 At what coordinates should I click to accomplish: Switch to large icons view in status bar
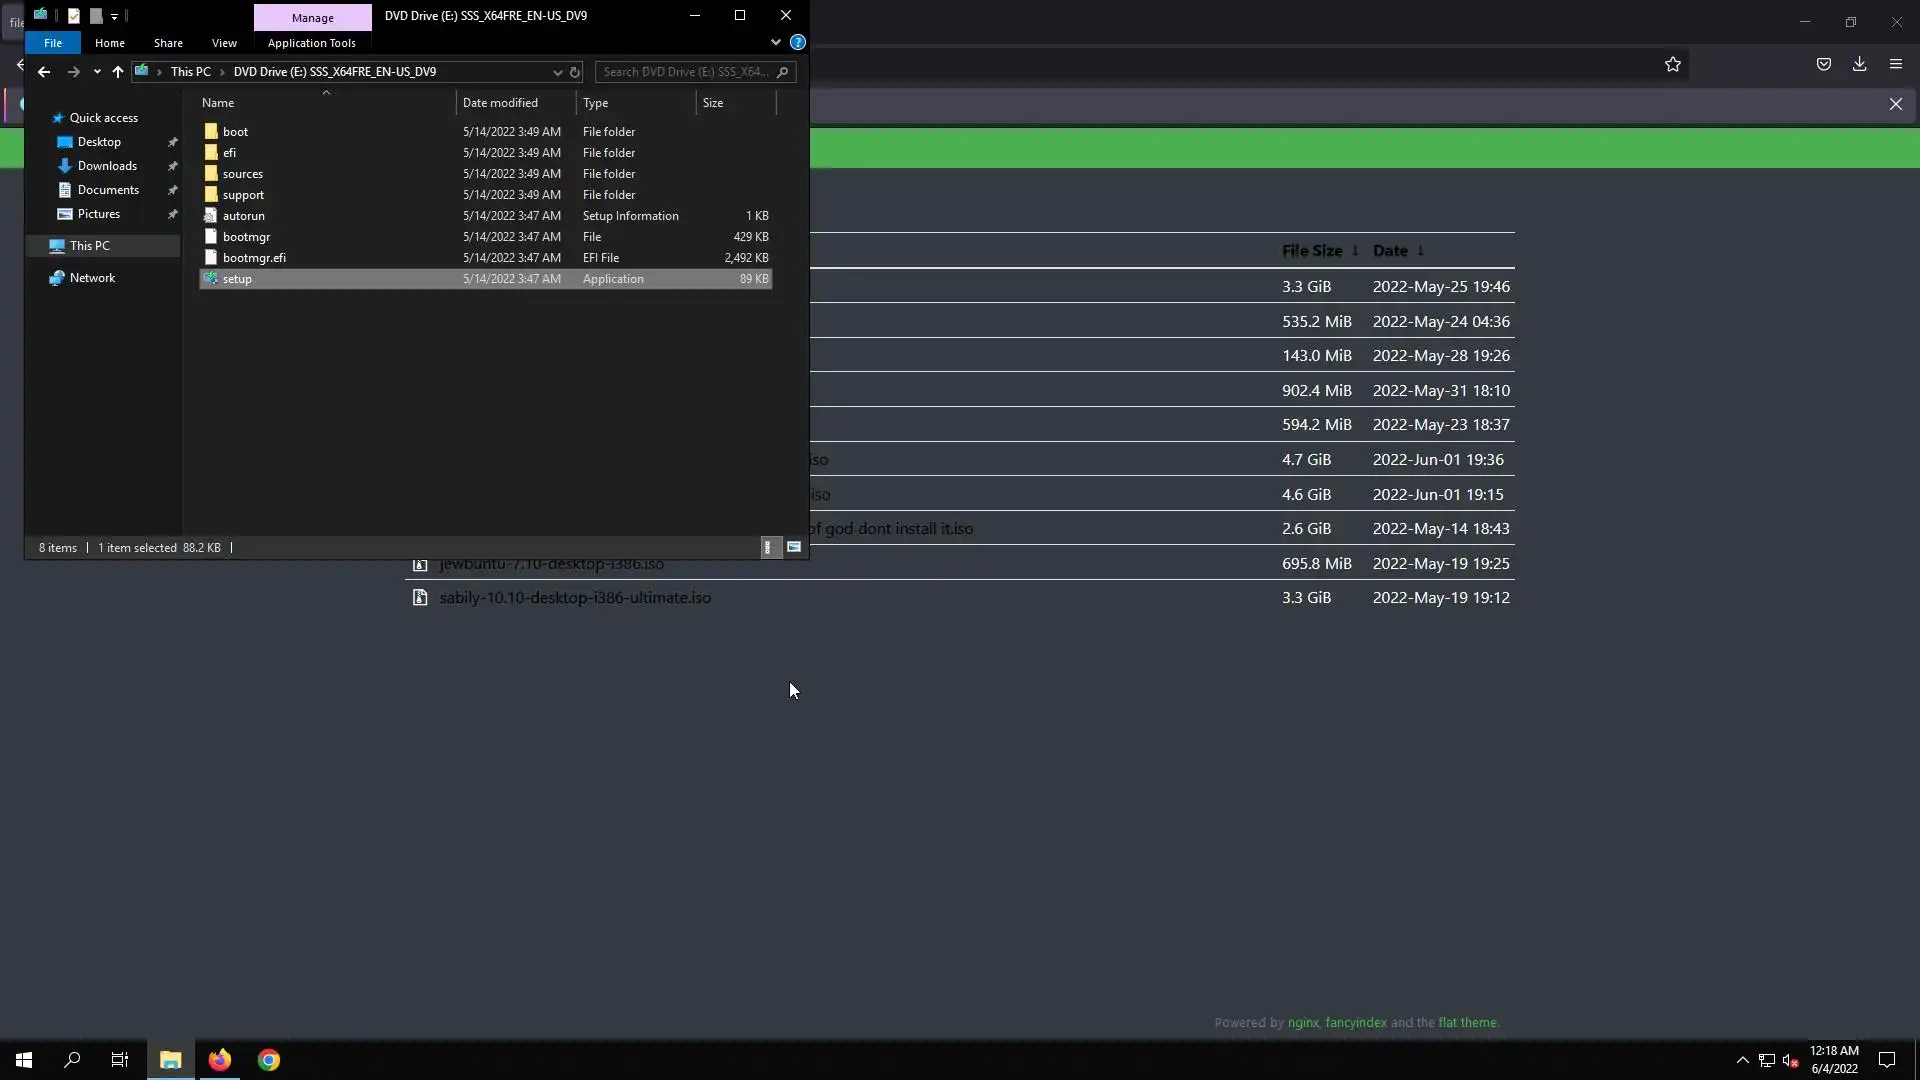(794, 547)
